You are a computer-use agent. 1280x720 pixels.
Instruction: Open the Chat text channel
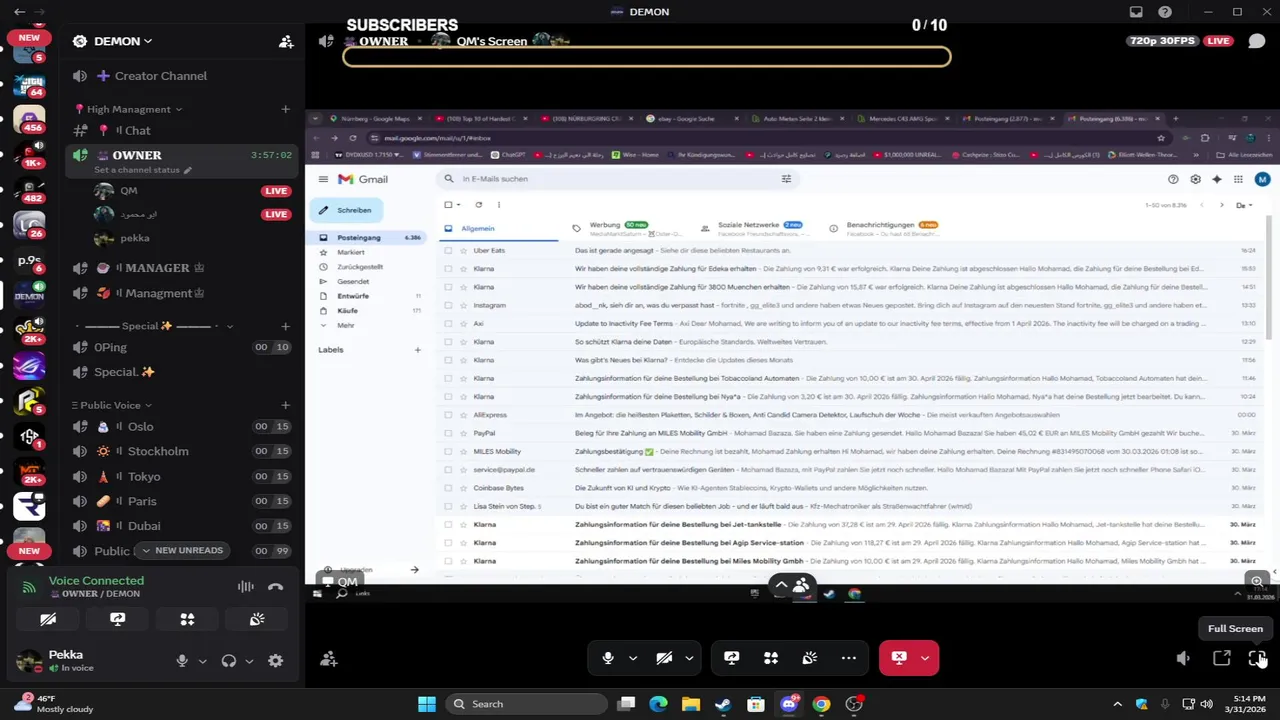pos(182,130)
